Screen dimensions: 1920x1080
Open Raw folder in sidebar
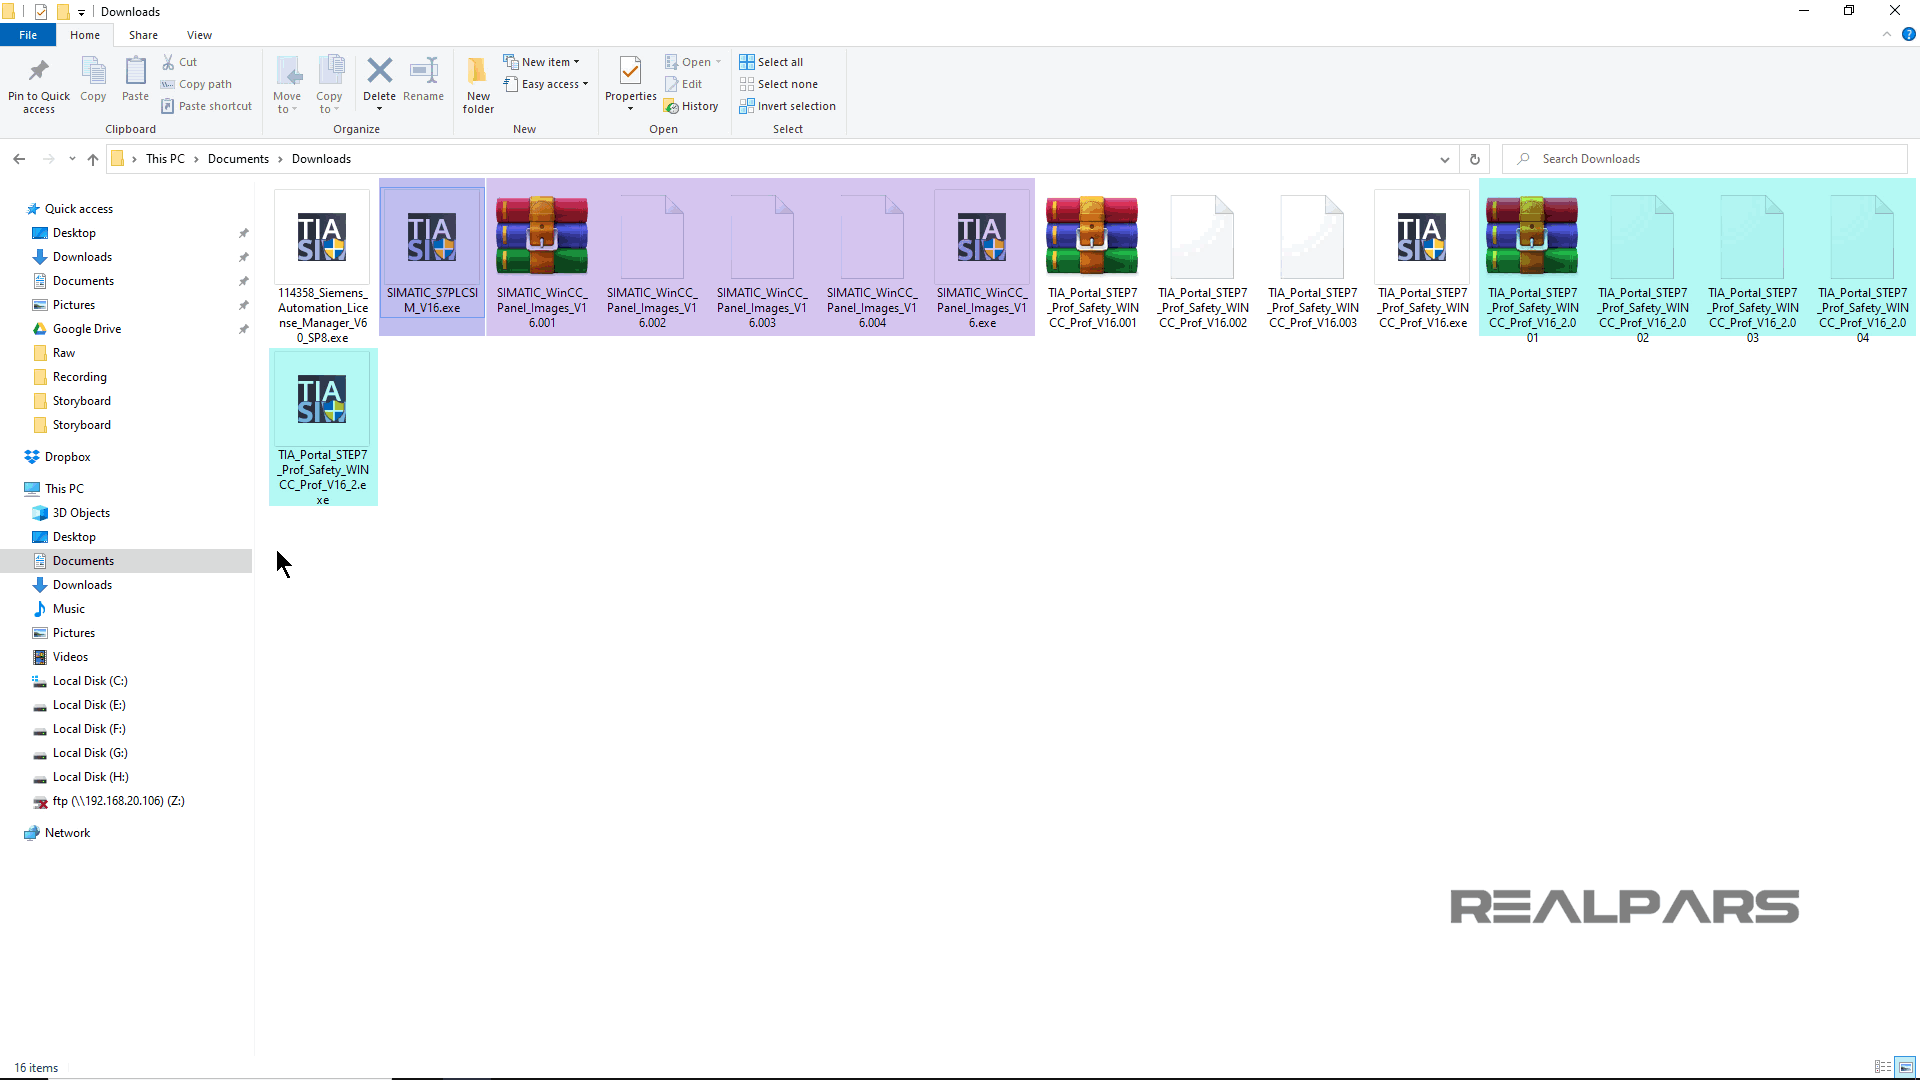click(x=63, y=353)
